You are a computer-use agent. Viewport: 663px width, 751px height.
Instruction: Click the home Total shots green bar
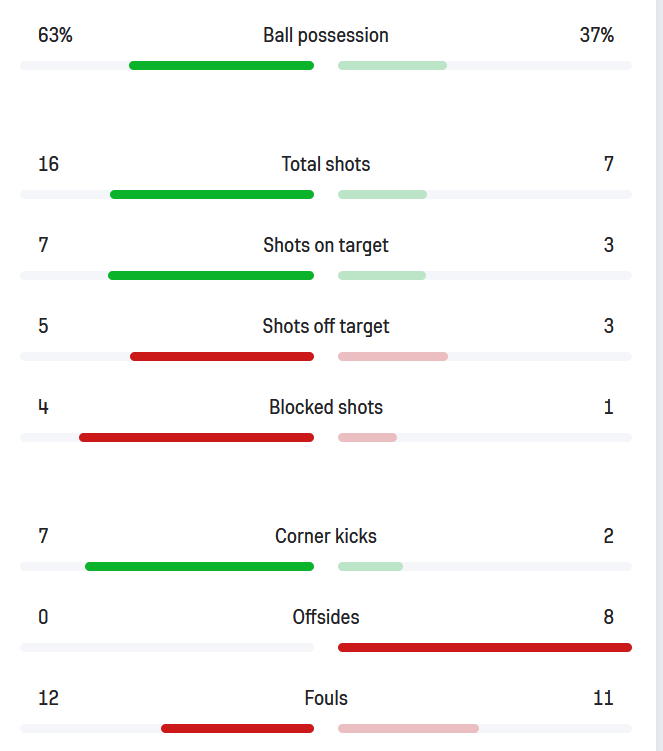point(212,195)
